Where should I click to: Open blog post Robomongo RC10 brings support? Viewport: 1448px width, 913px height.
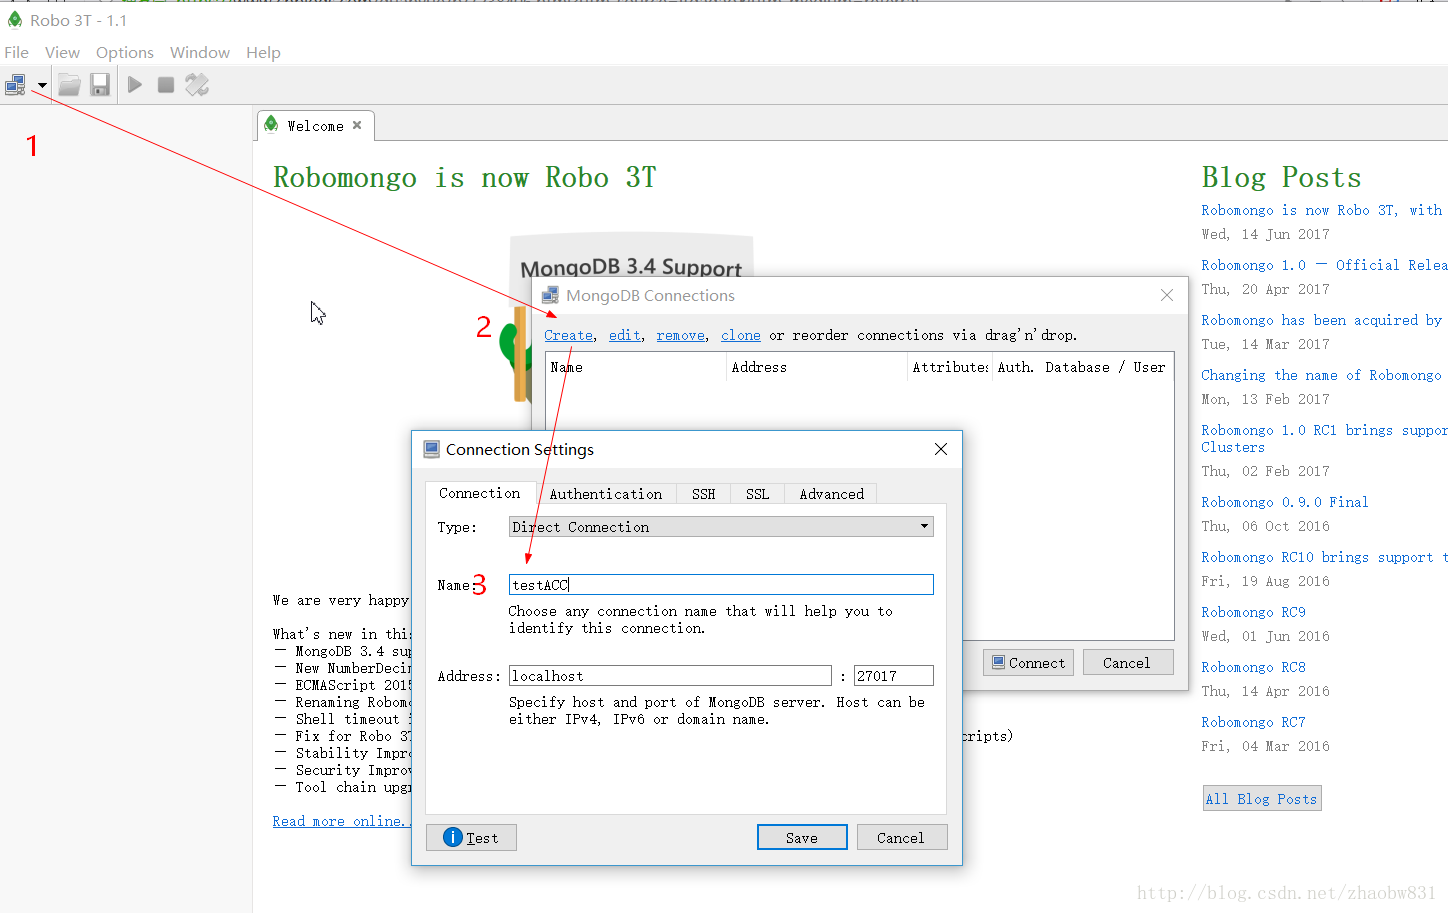[1324, 557]
